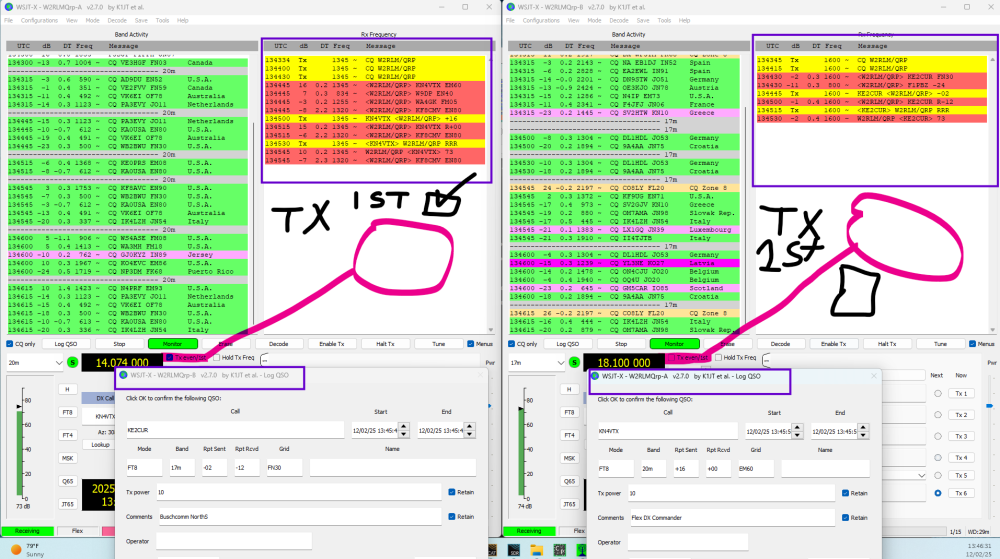Open Configurations menu in left window
This screenshot has height=559, width=1000.
(x=40, y=20)
